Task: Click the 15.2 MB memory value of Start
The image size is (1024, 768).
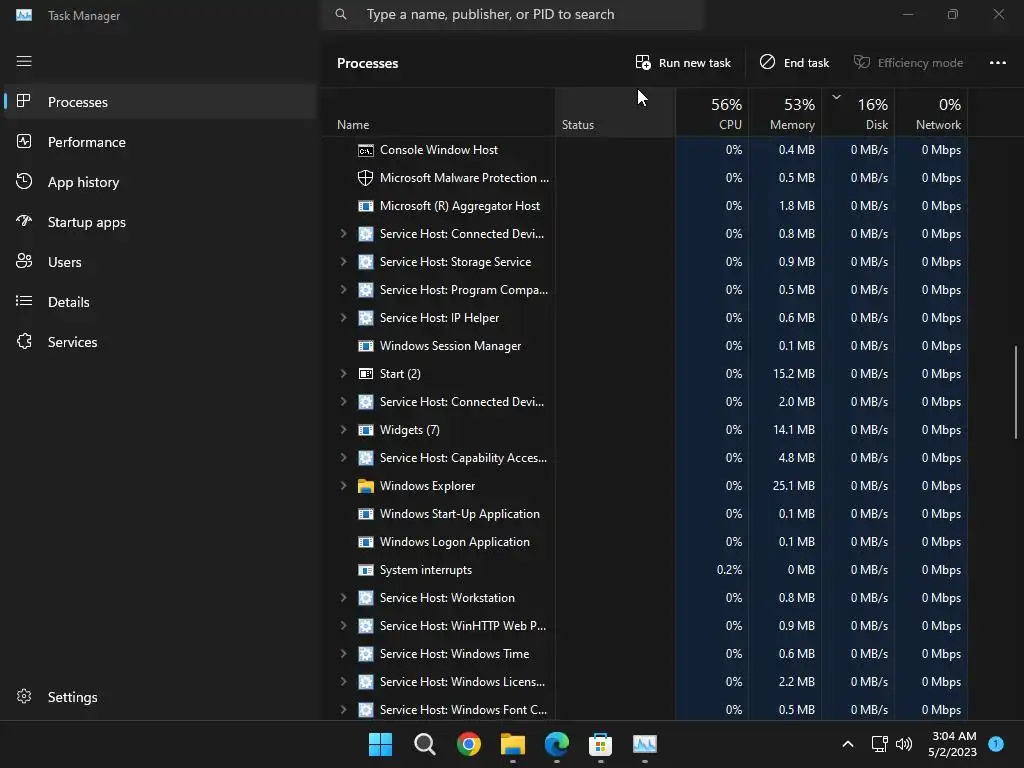Action: tap(793, 374)
